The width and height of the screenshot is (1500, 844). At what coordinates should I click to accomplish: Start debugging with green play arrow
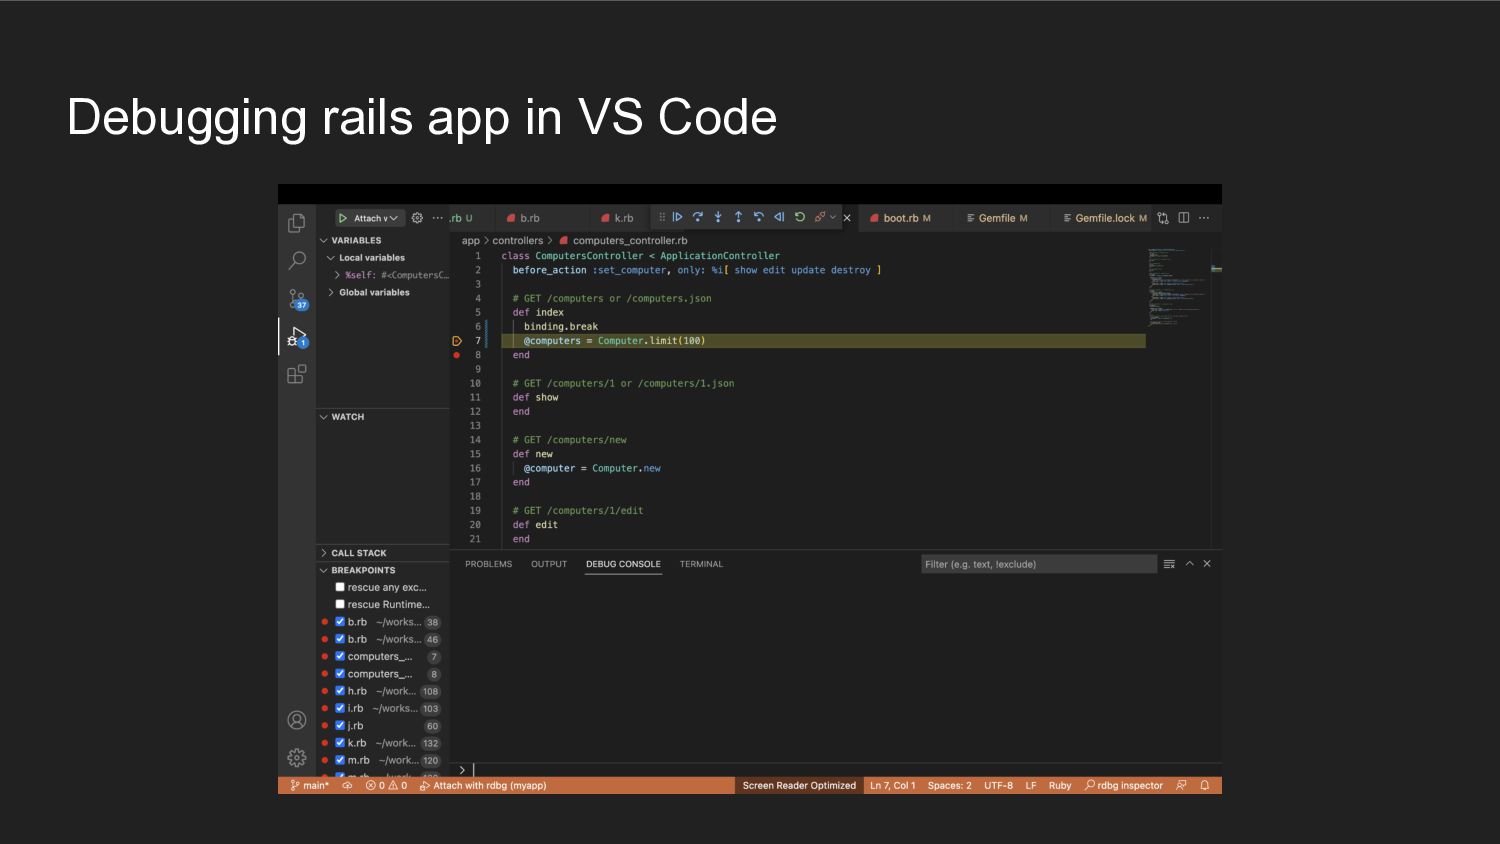[x=343, y=218]
